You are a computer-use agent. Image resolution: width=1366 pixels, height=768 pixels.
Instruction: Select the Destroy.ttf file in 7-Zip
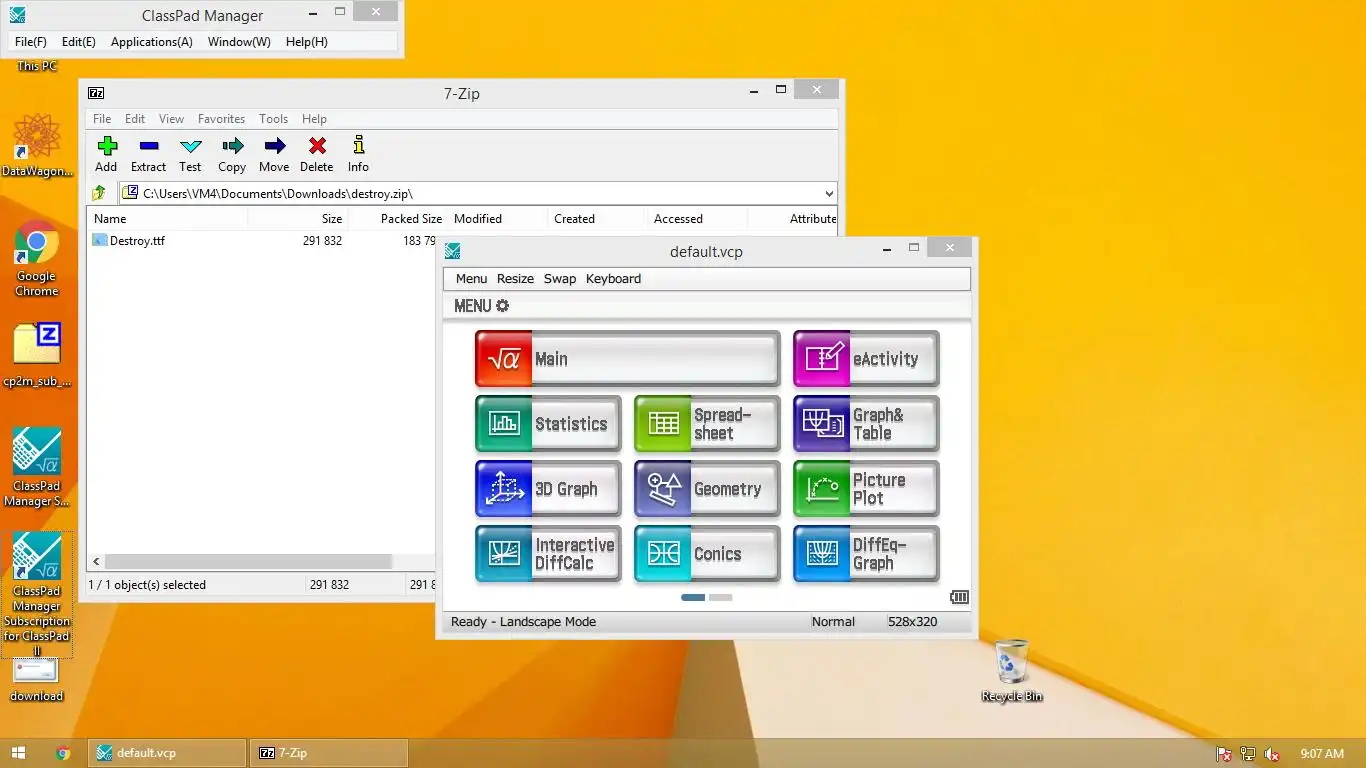tap(137, 241)
